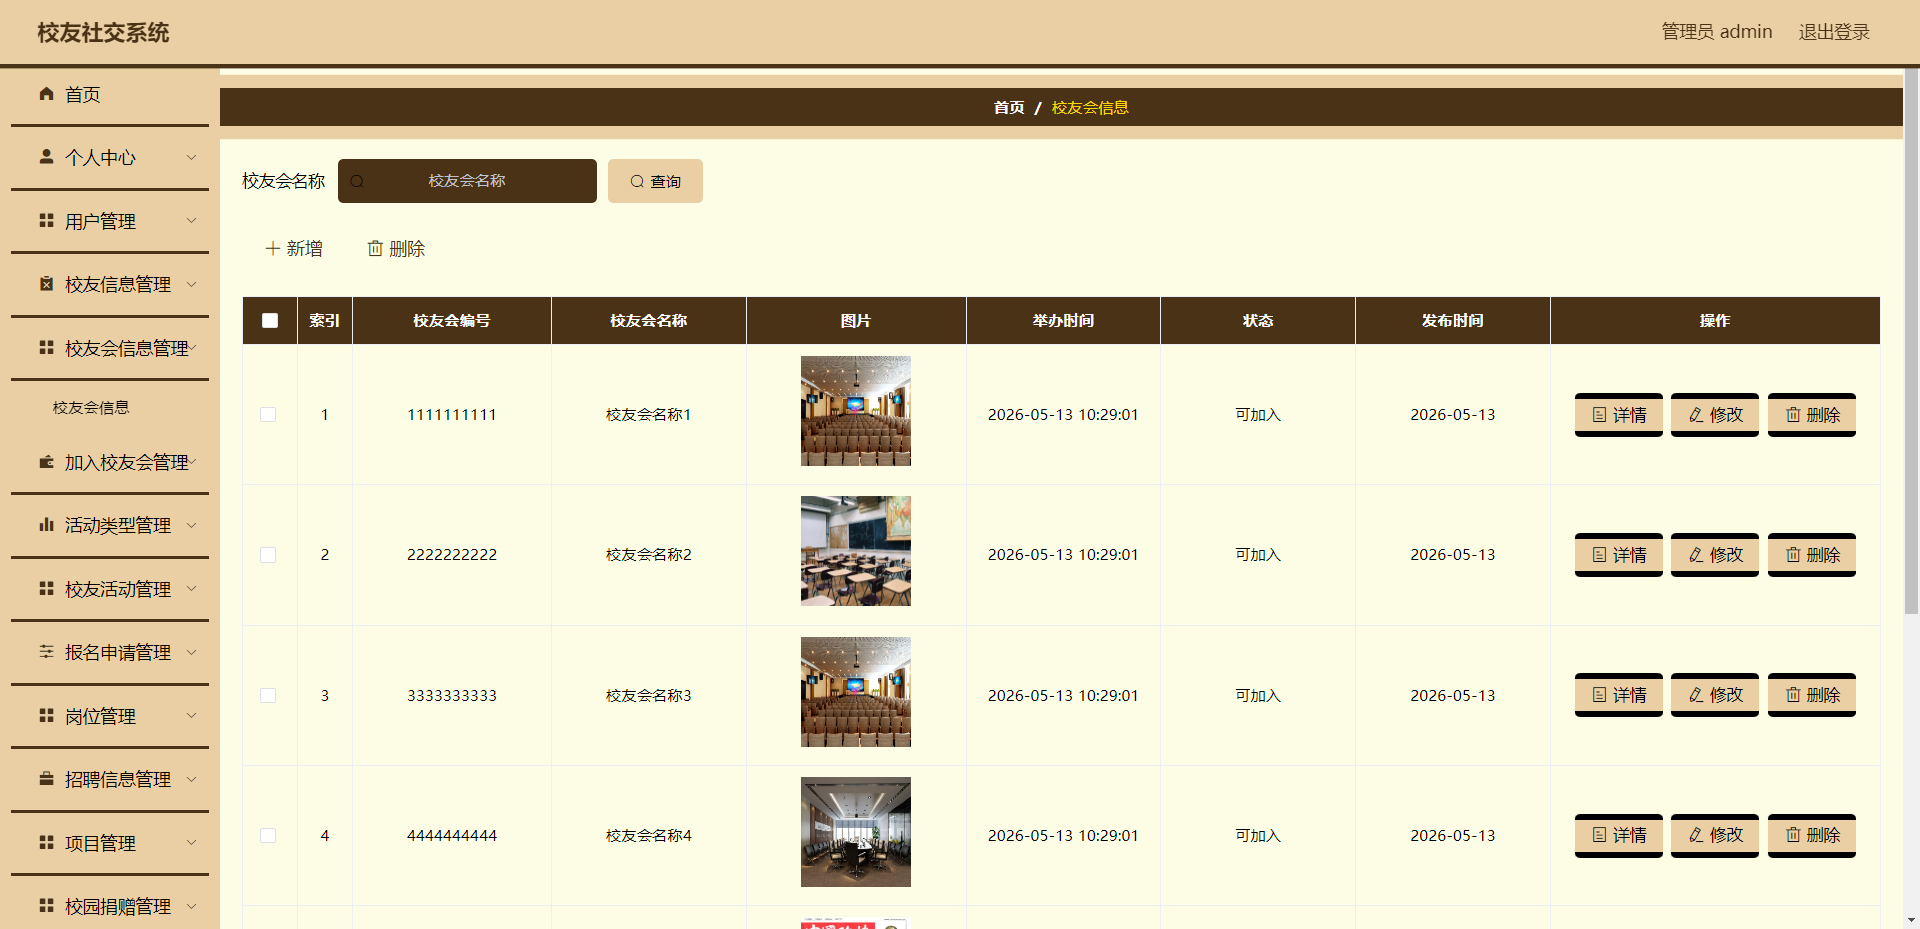Check the checkbox for row 校友会名称2

(268, 555)
